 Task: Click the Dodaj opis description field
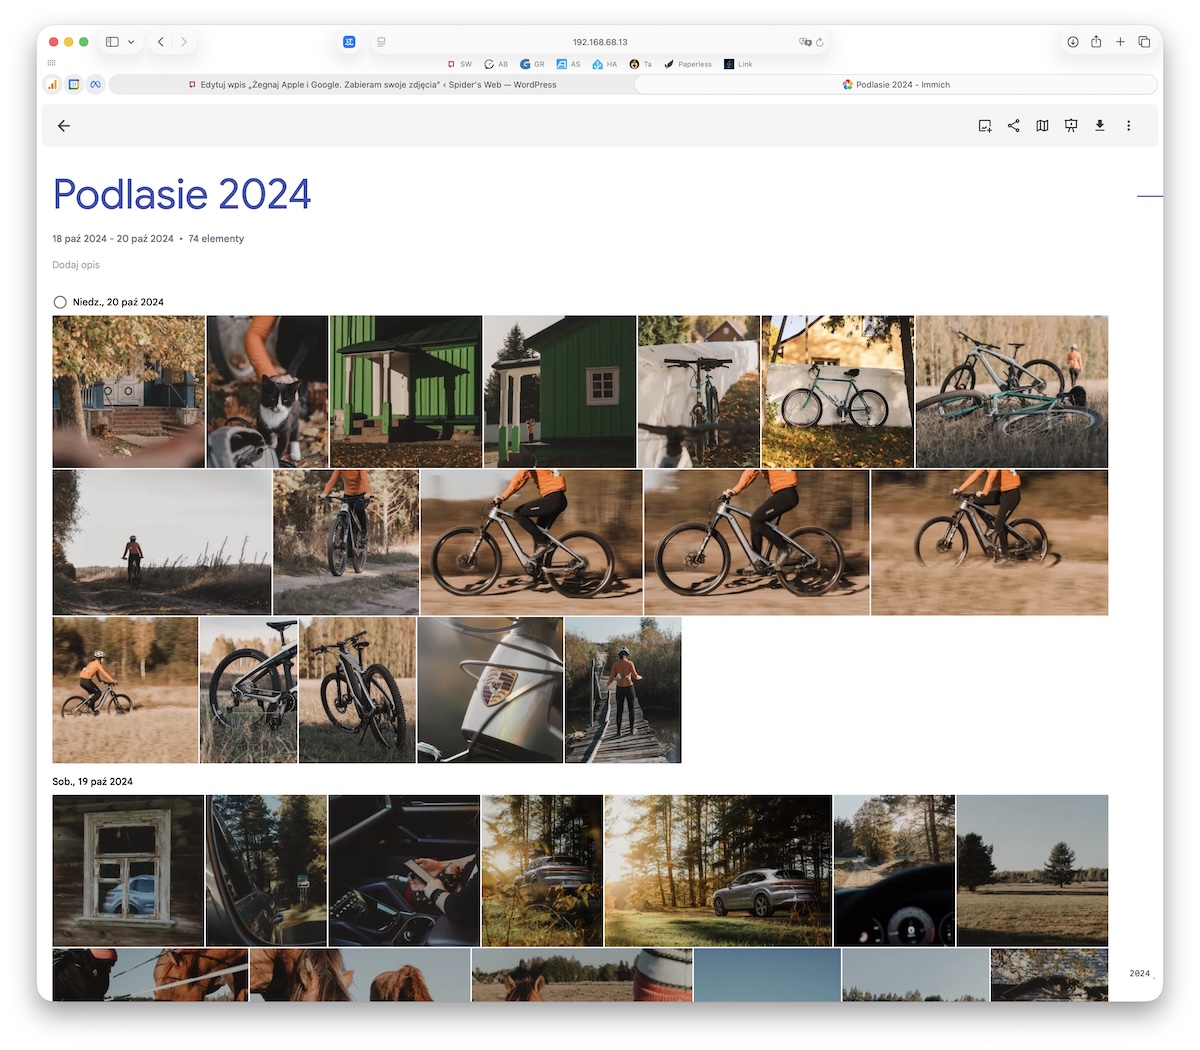click(x=76, y=265)
